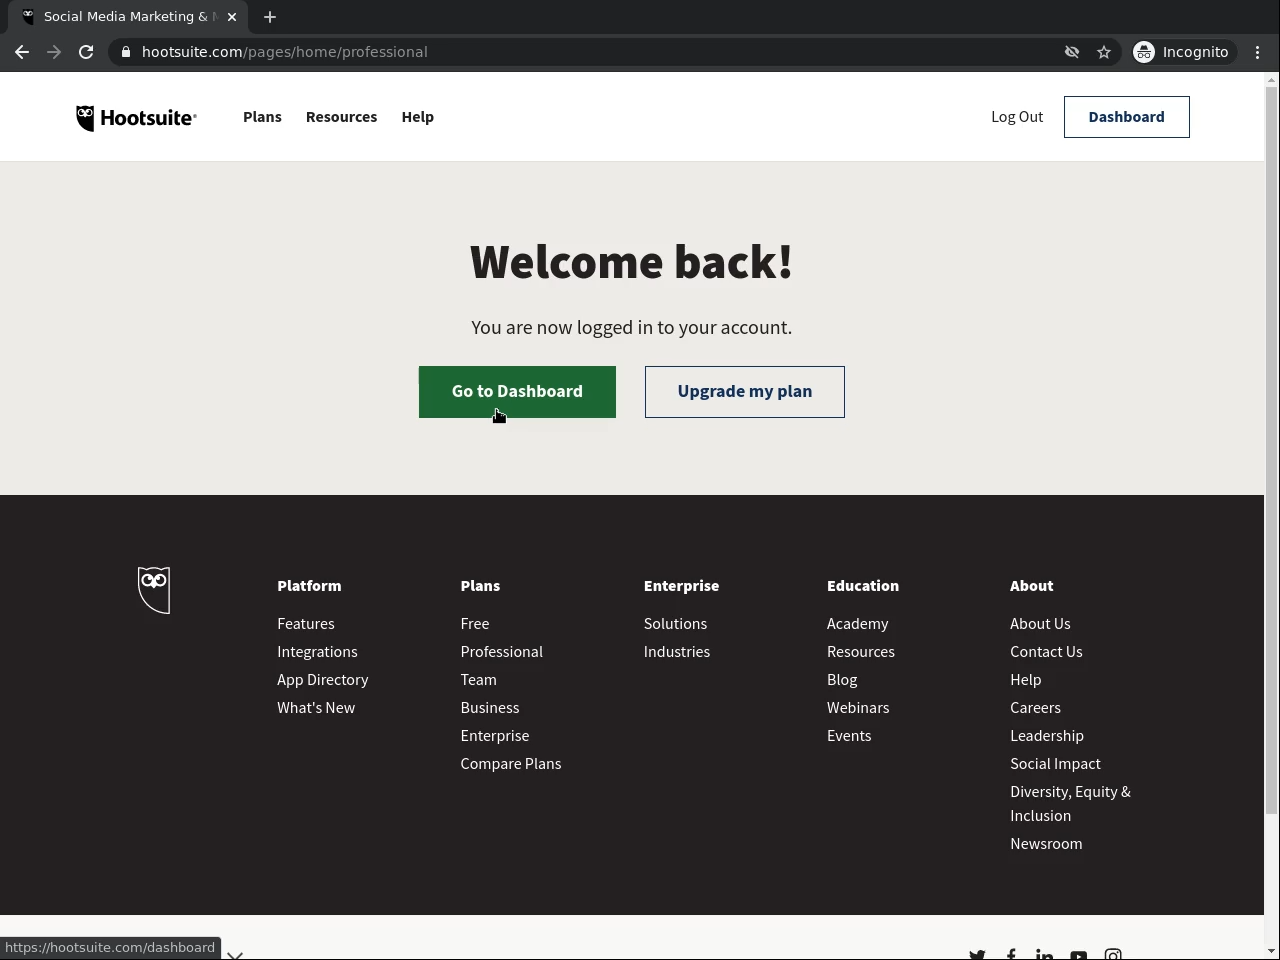Select the Professional plan footer link
The image size is (1280, 960).
click(x=502, y=651)
